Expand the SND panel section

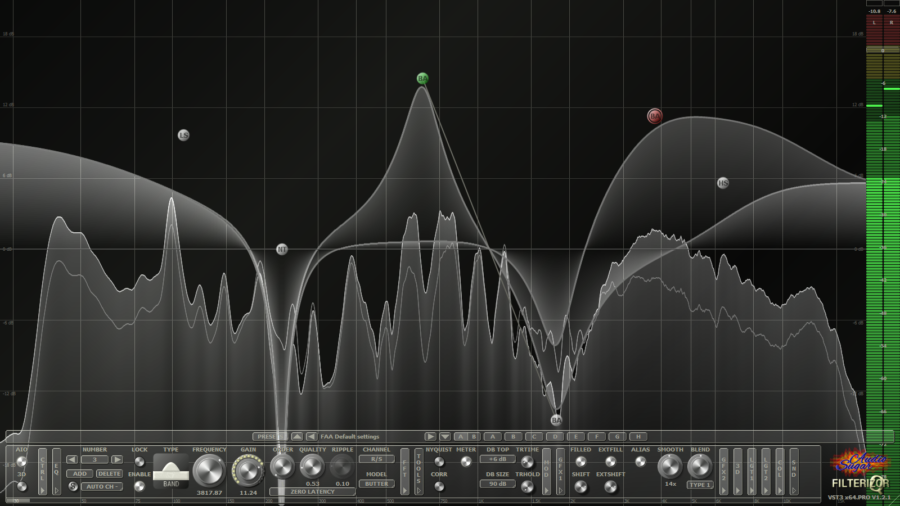coord(794,472)
